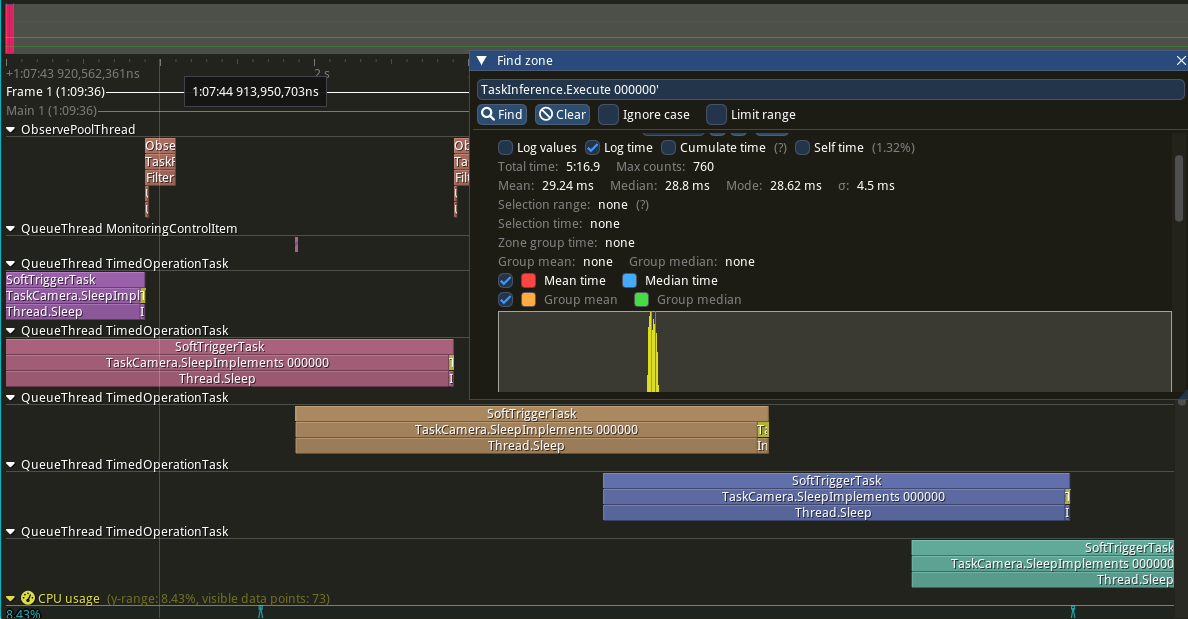The image size is (1188, 619).
Task: Enable the Self time checkbox
Action: pyautogui.click(x=802, y=147)
